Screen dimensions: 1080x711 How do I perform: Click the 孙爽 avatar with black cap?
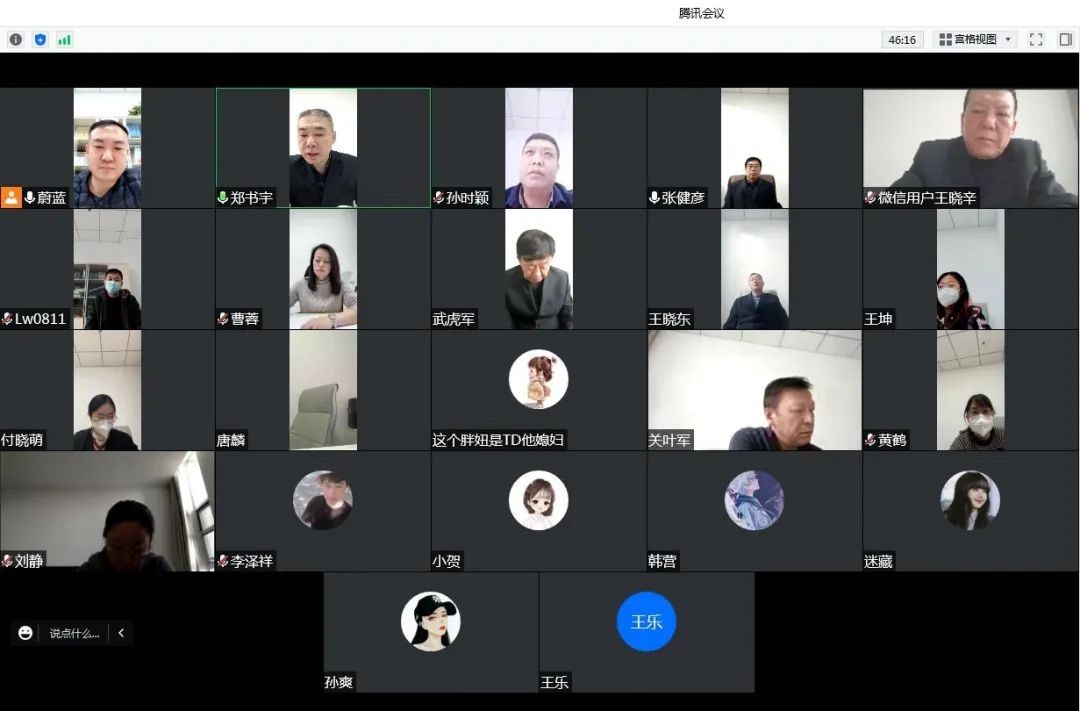click(431, 622)
